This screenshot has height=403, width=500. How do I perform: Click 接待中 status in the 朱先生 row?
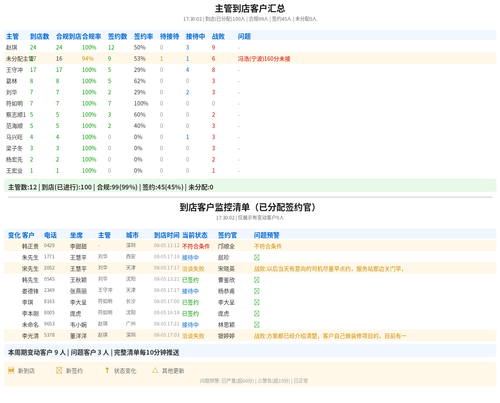tap(190, 258)
